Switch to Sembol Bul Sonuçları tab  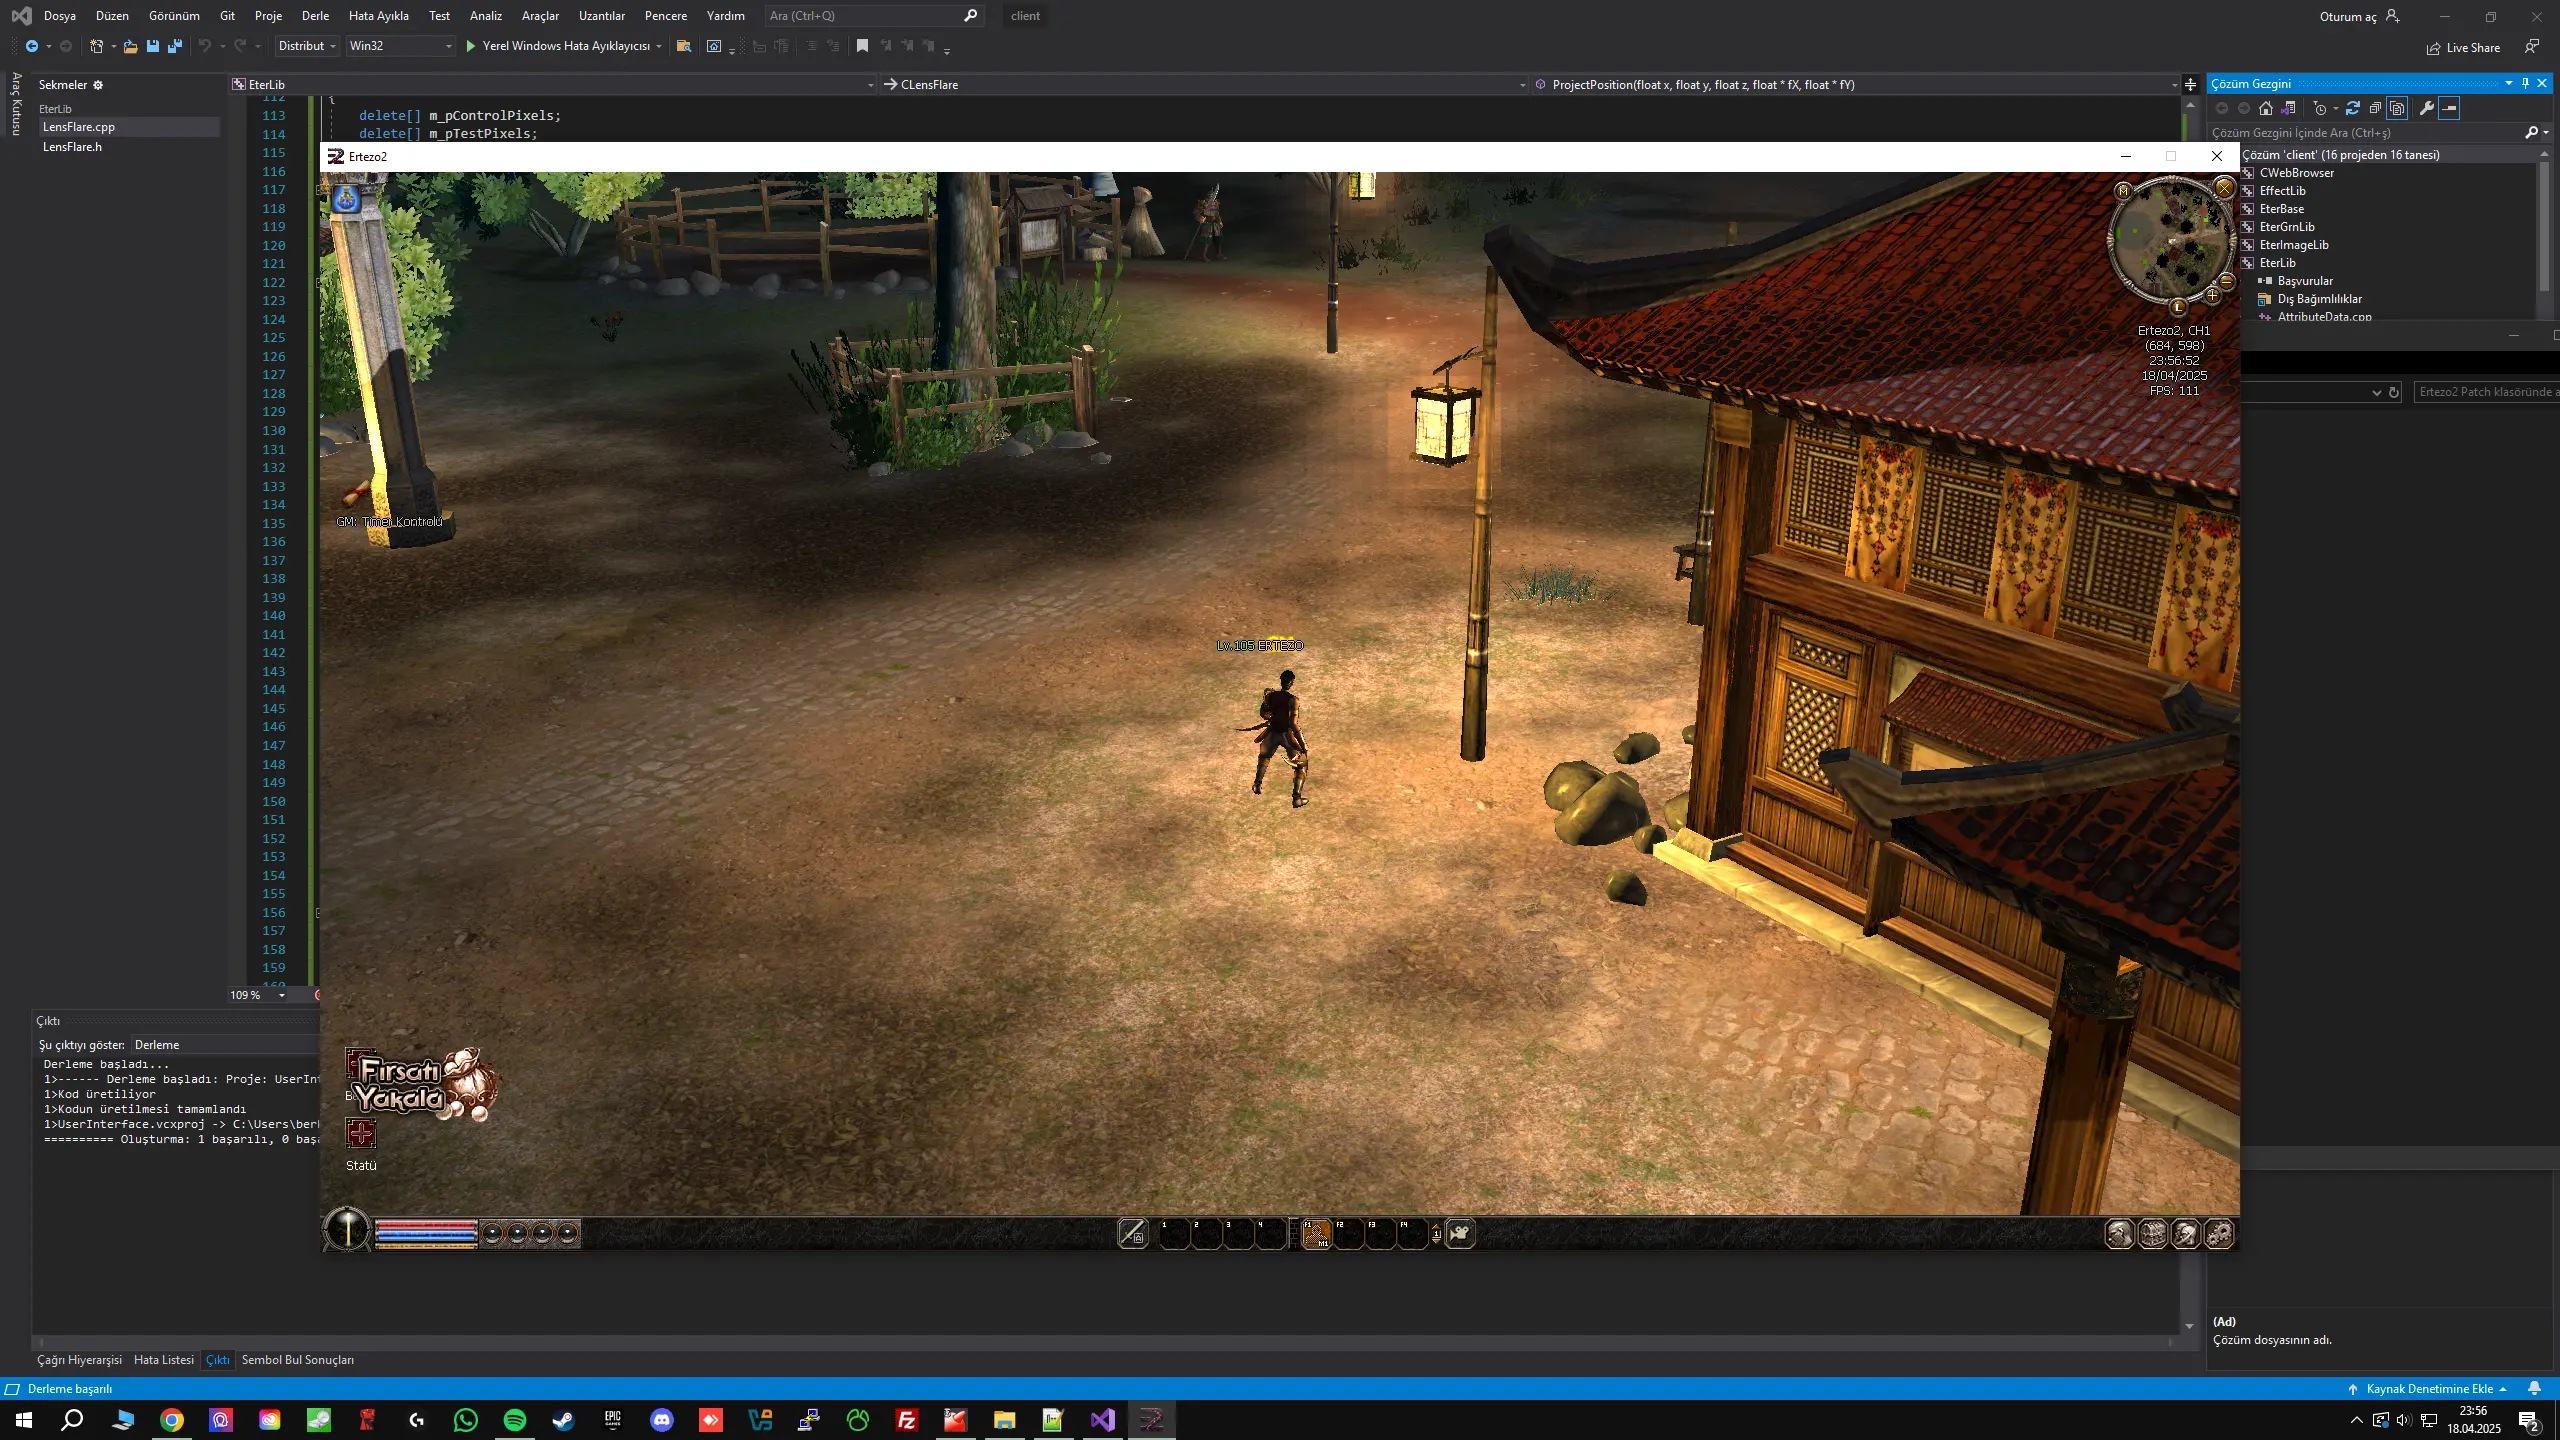(298, 1360)
